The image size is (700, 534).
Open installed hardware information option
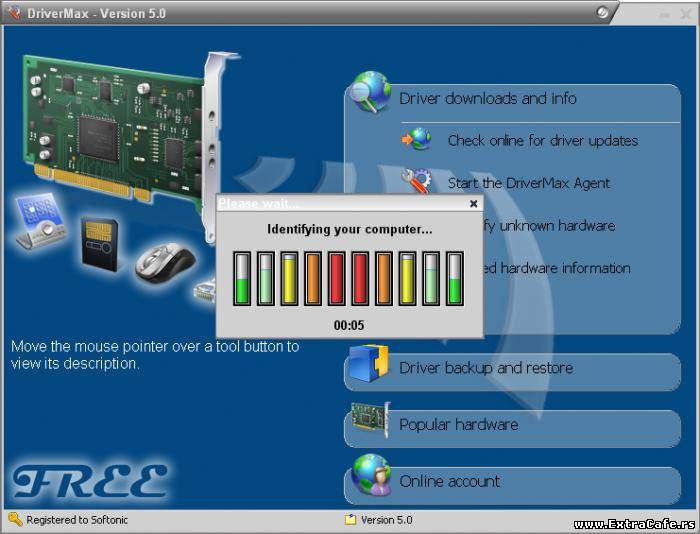pyautogui.click(x=557, y=268)
